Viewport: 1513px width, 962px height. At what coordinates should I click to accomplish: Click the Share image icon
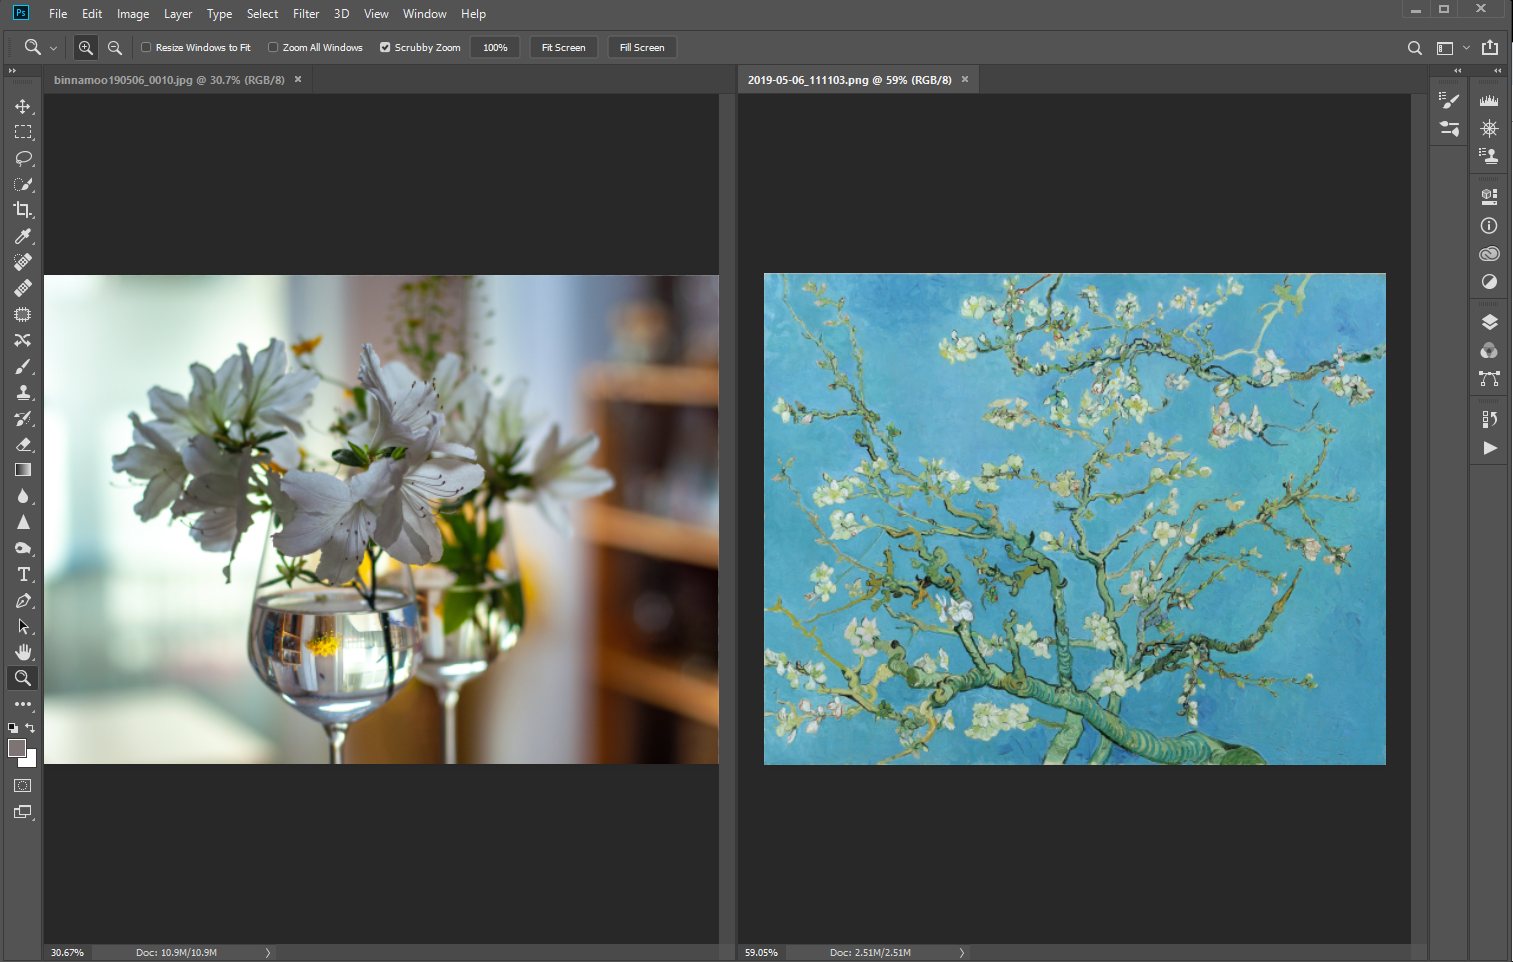[1490, 47]
